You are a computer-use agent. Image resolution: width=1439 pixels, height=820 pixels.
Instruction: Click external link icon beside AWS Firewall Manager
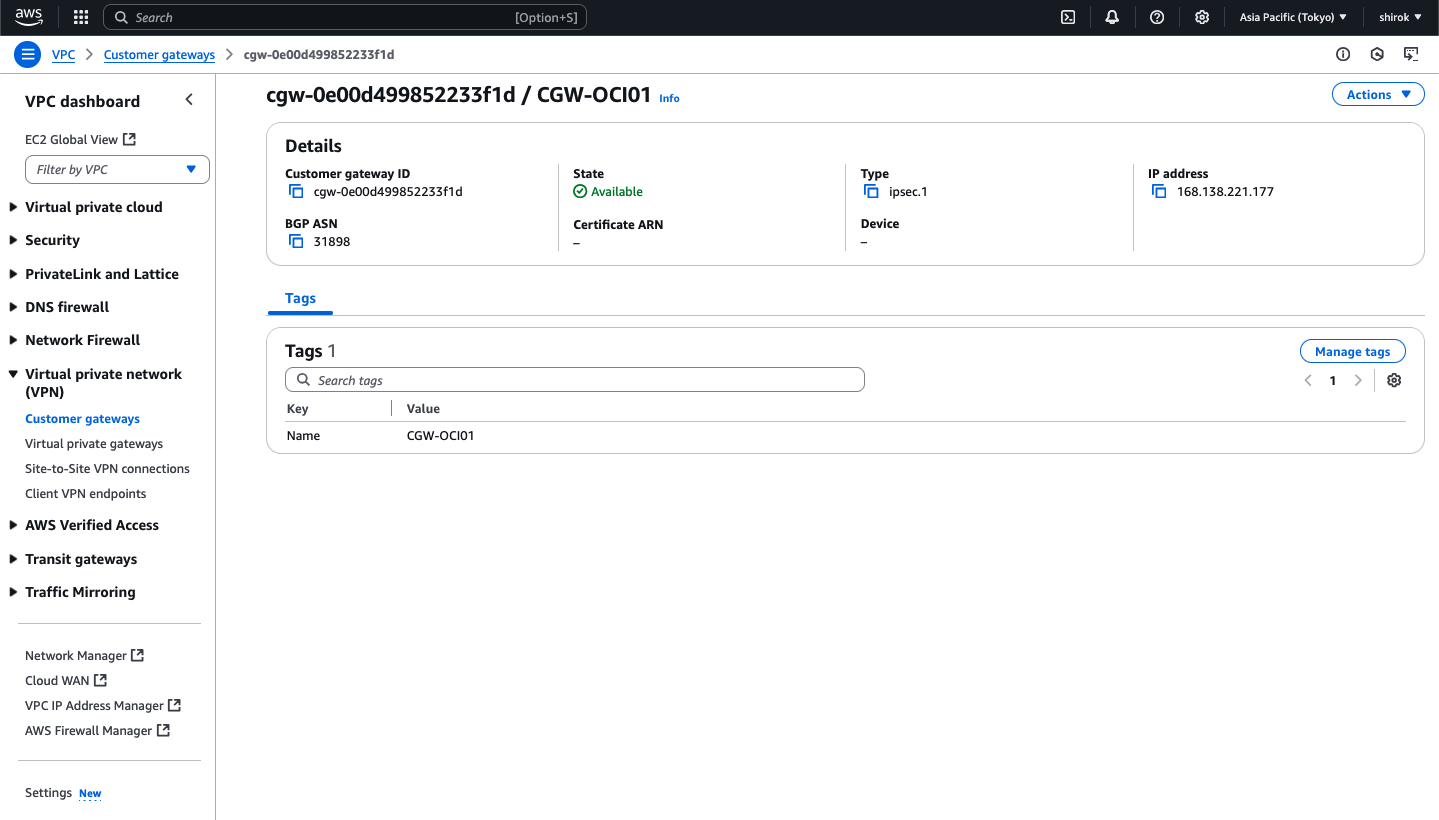(x=163, y=730)
